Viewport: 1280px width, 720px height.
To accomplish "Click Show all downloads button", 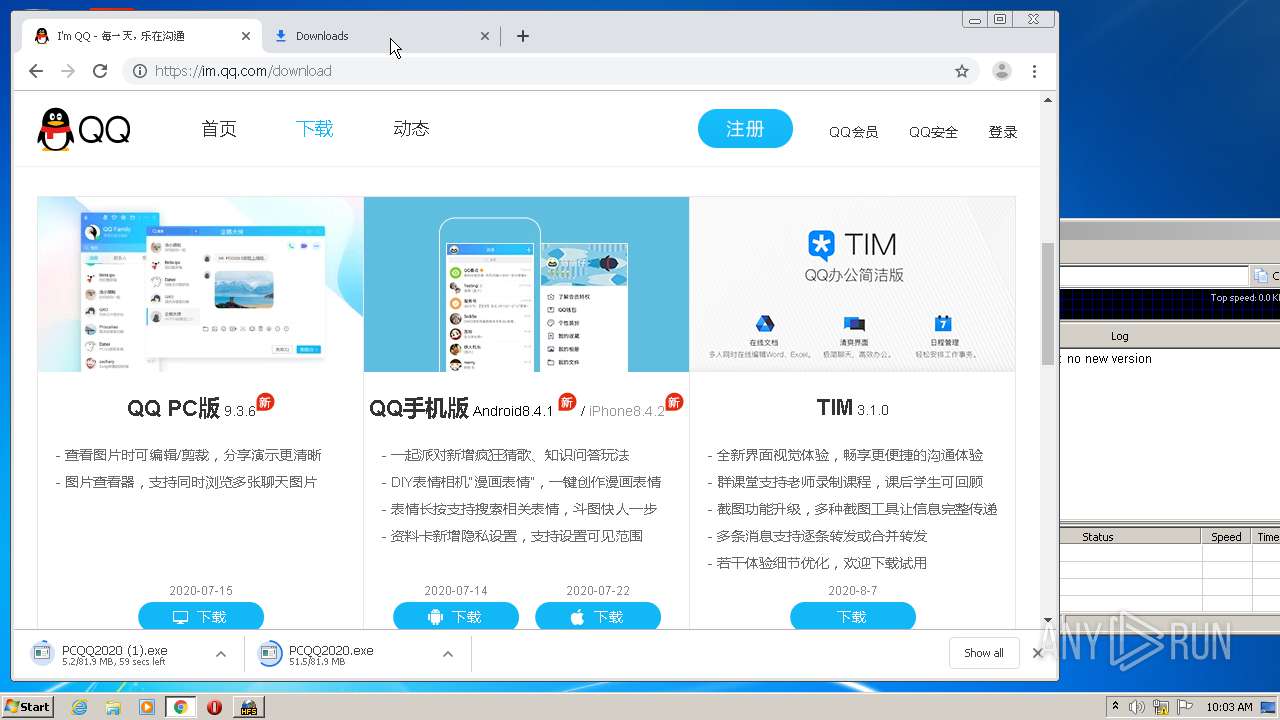I will 984,653.
